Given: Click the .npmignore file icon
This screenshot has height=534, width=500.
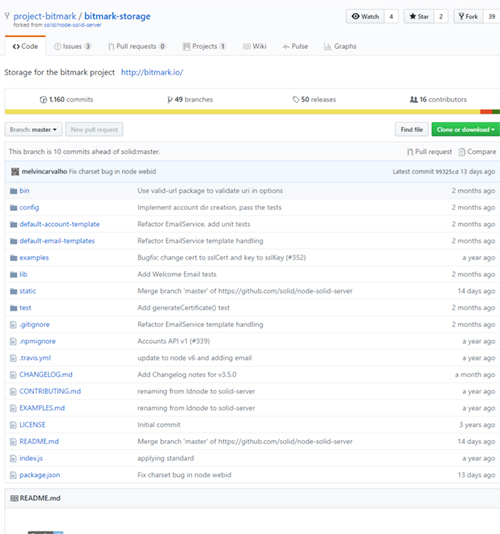Looking at the screenshot, I should point(13,341).
